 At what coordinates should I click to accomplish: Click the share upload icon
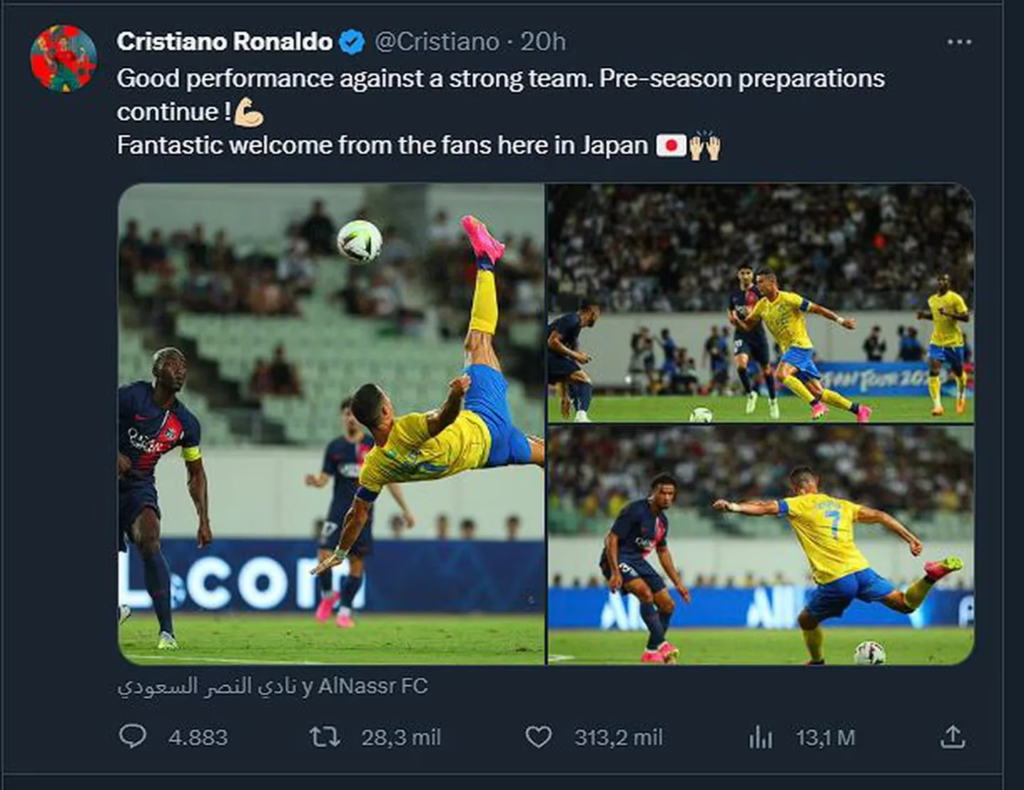click(953, 737)
